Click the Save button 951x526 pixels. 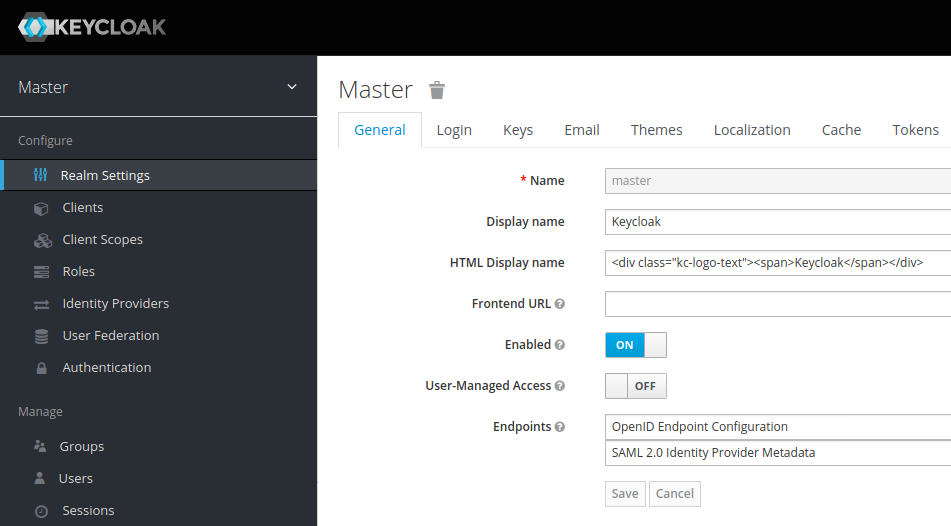click(625, 494)
